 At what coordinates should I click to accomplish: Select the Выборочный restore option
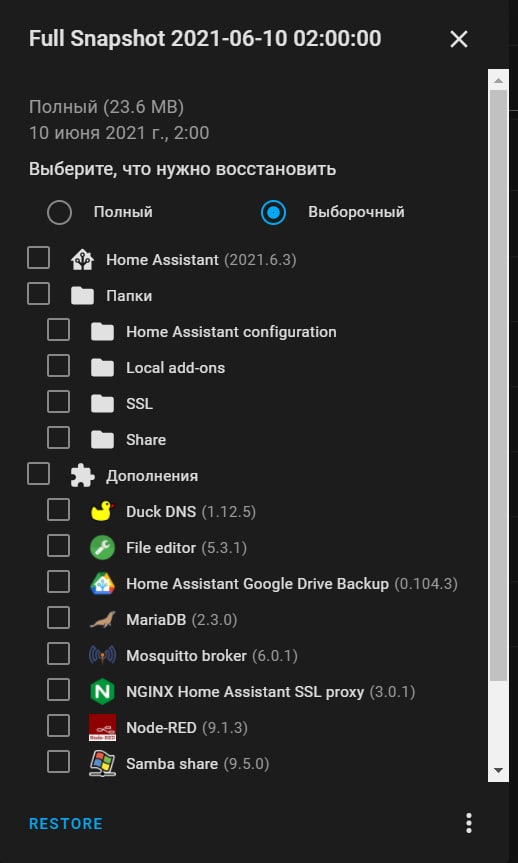[274, 212]
